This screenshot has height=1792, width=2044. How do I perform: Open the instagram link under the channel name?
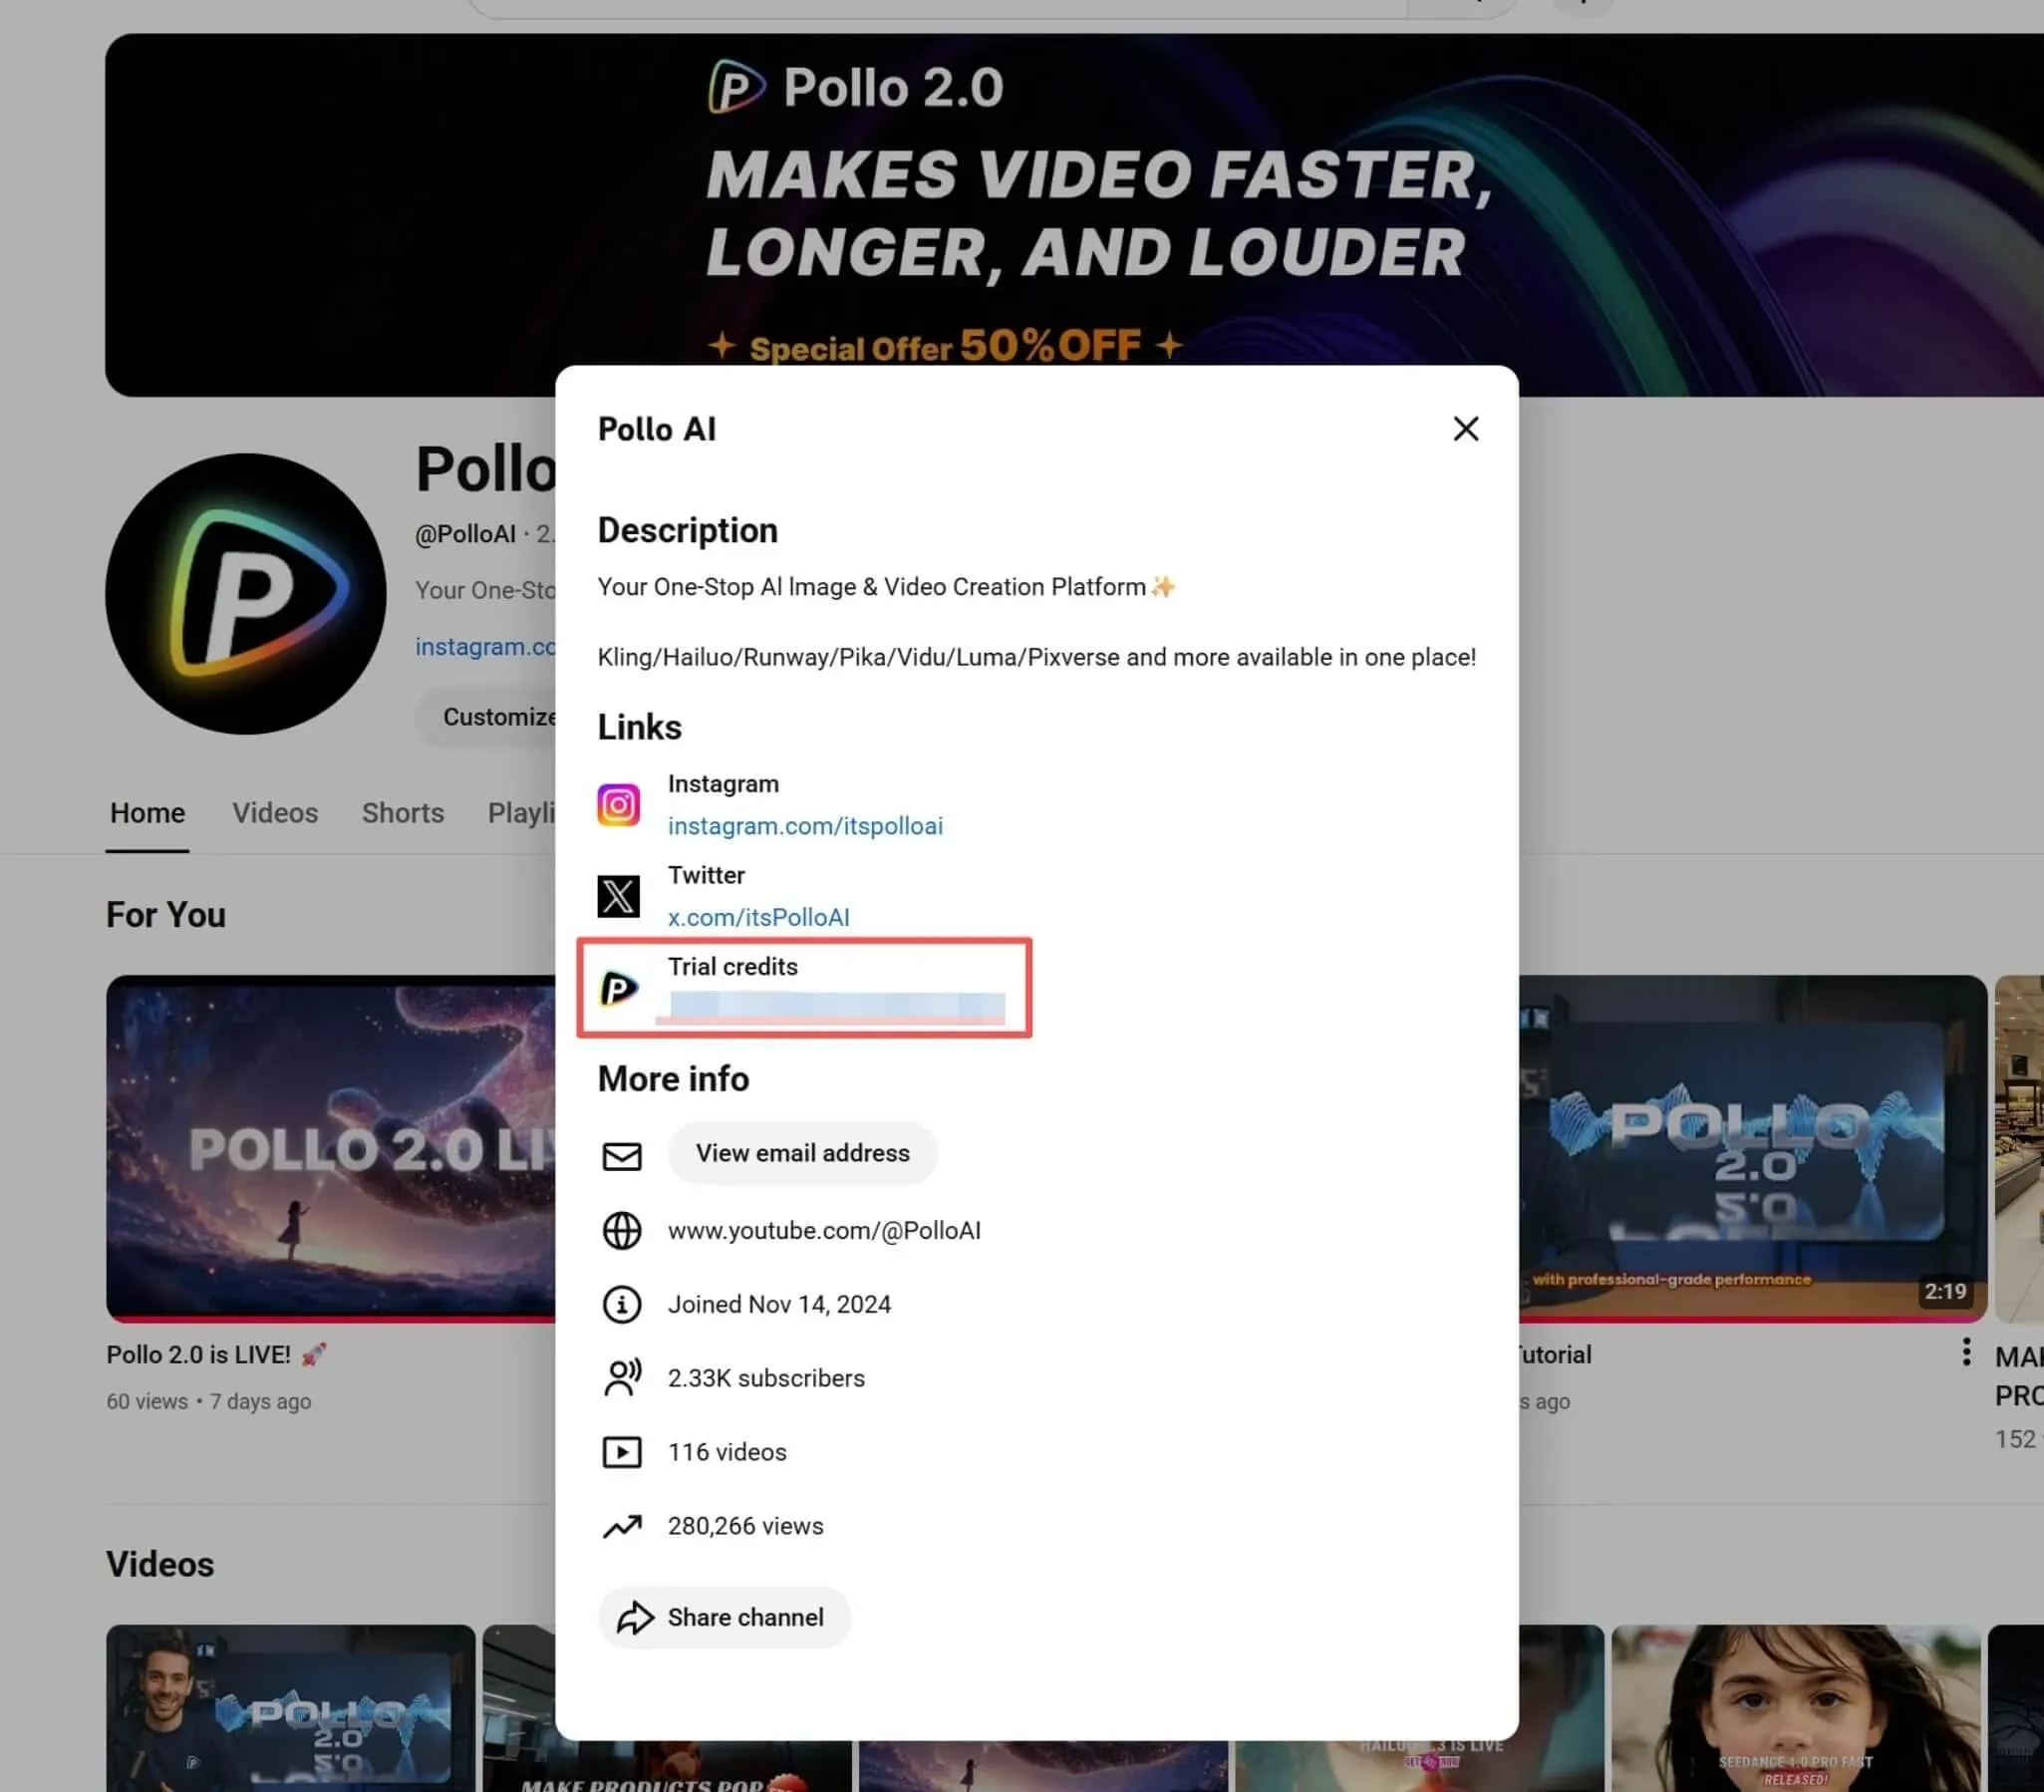click(x=485, y=647)
